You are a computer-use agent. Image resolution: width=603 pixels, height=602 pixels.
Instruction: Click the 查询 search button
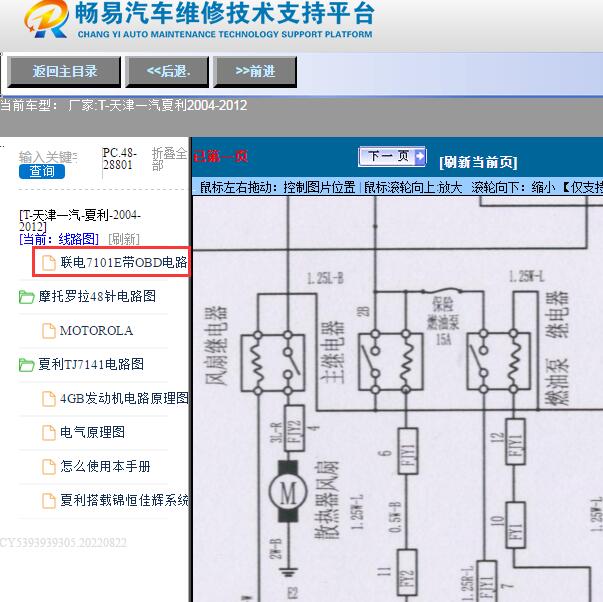coord(42,171)
